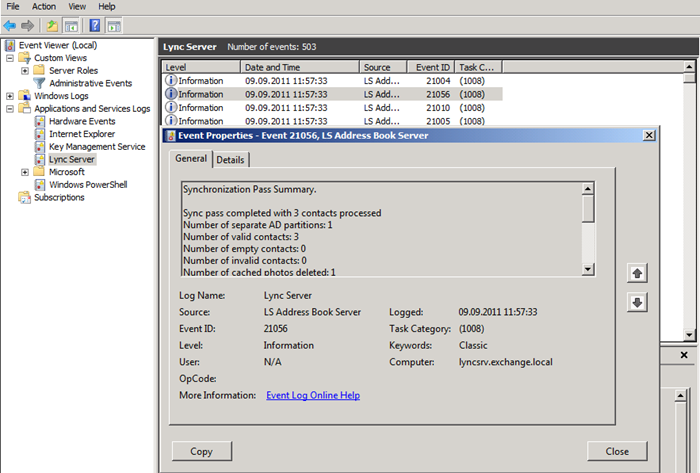
Task: Expand the Microsoft tree node
Action: 25,172
